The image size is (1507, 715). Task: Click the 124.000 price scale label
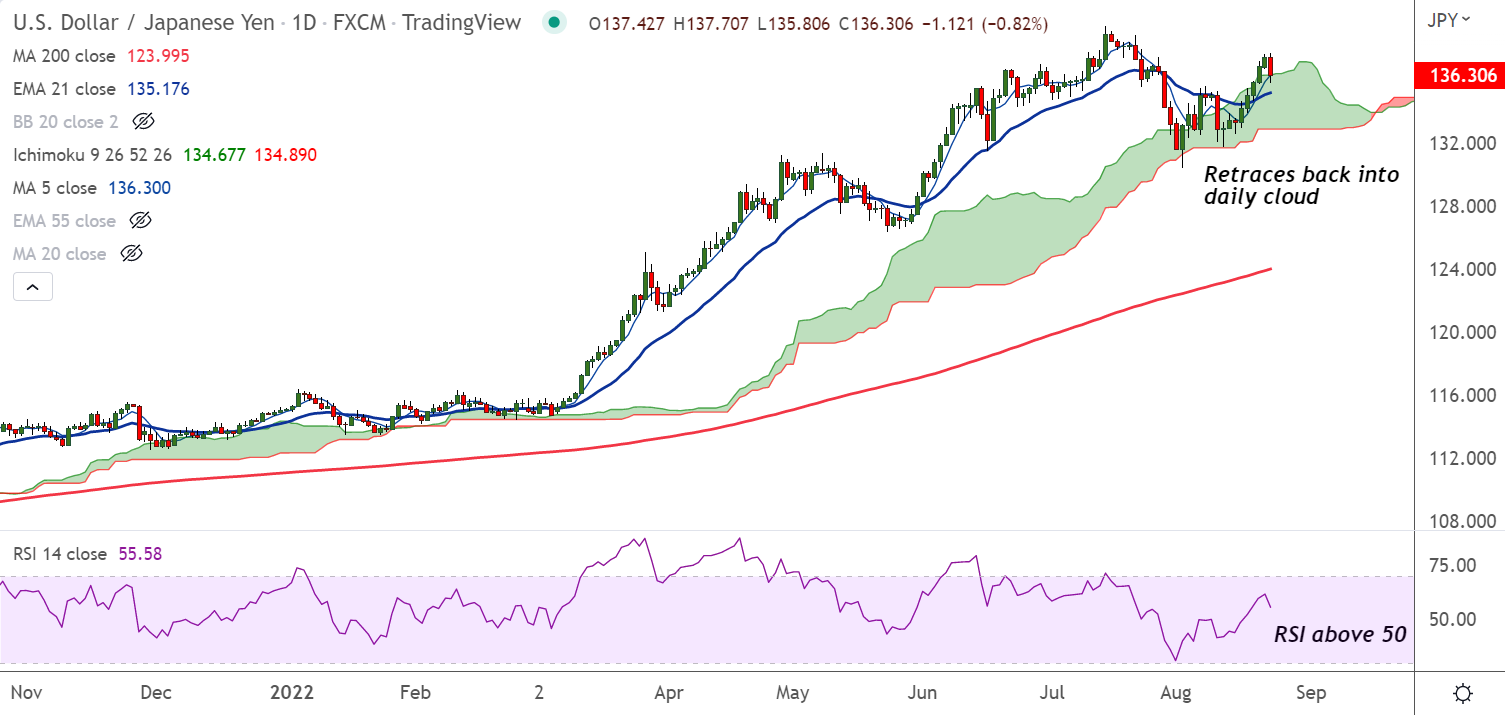coord(1463,270)
